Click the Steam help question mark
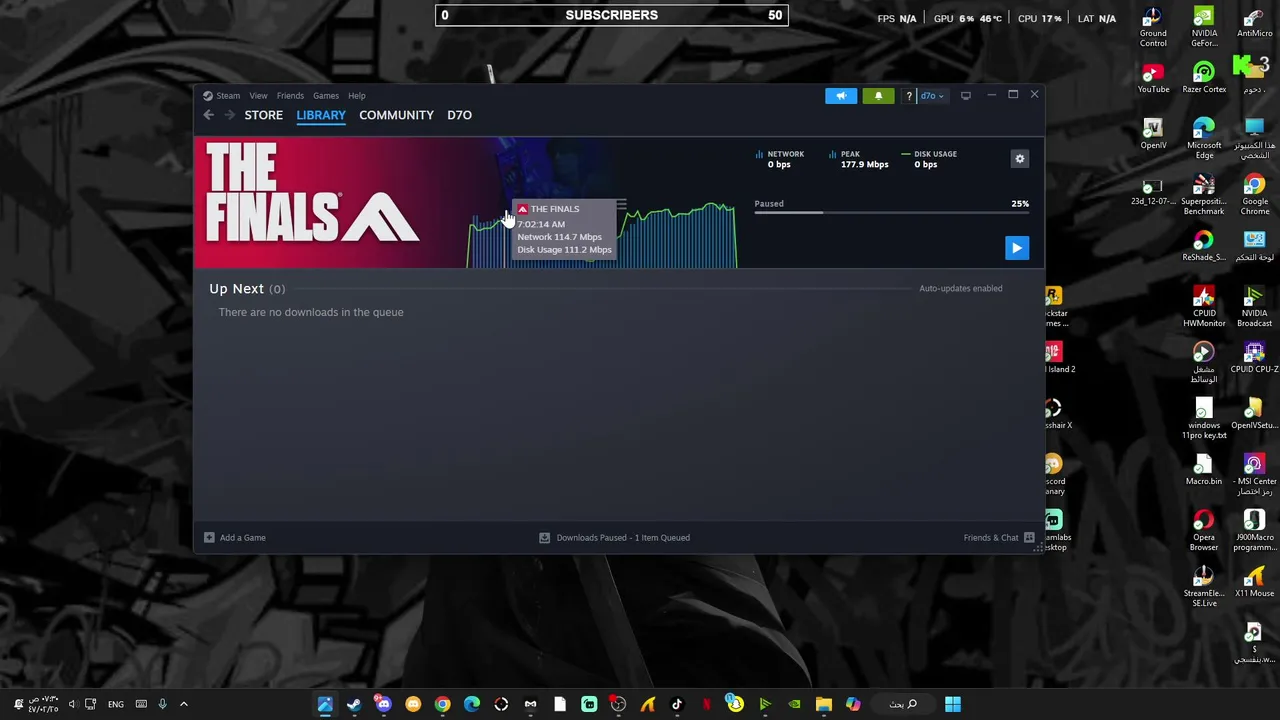Viewport: 1280px width, 720px height. coord(909,96)
